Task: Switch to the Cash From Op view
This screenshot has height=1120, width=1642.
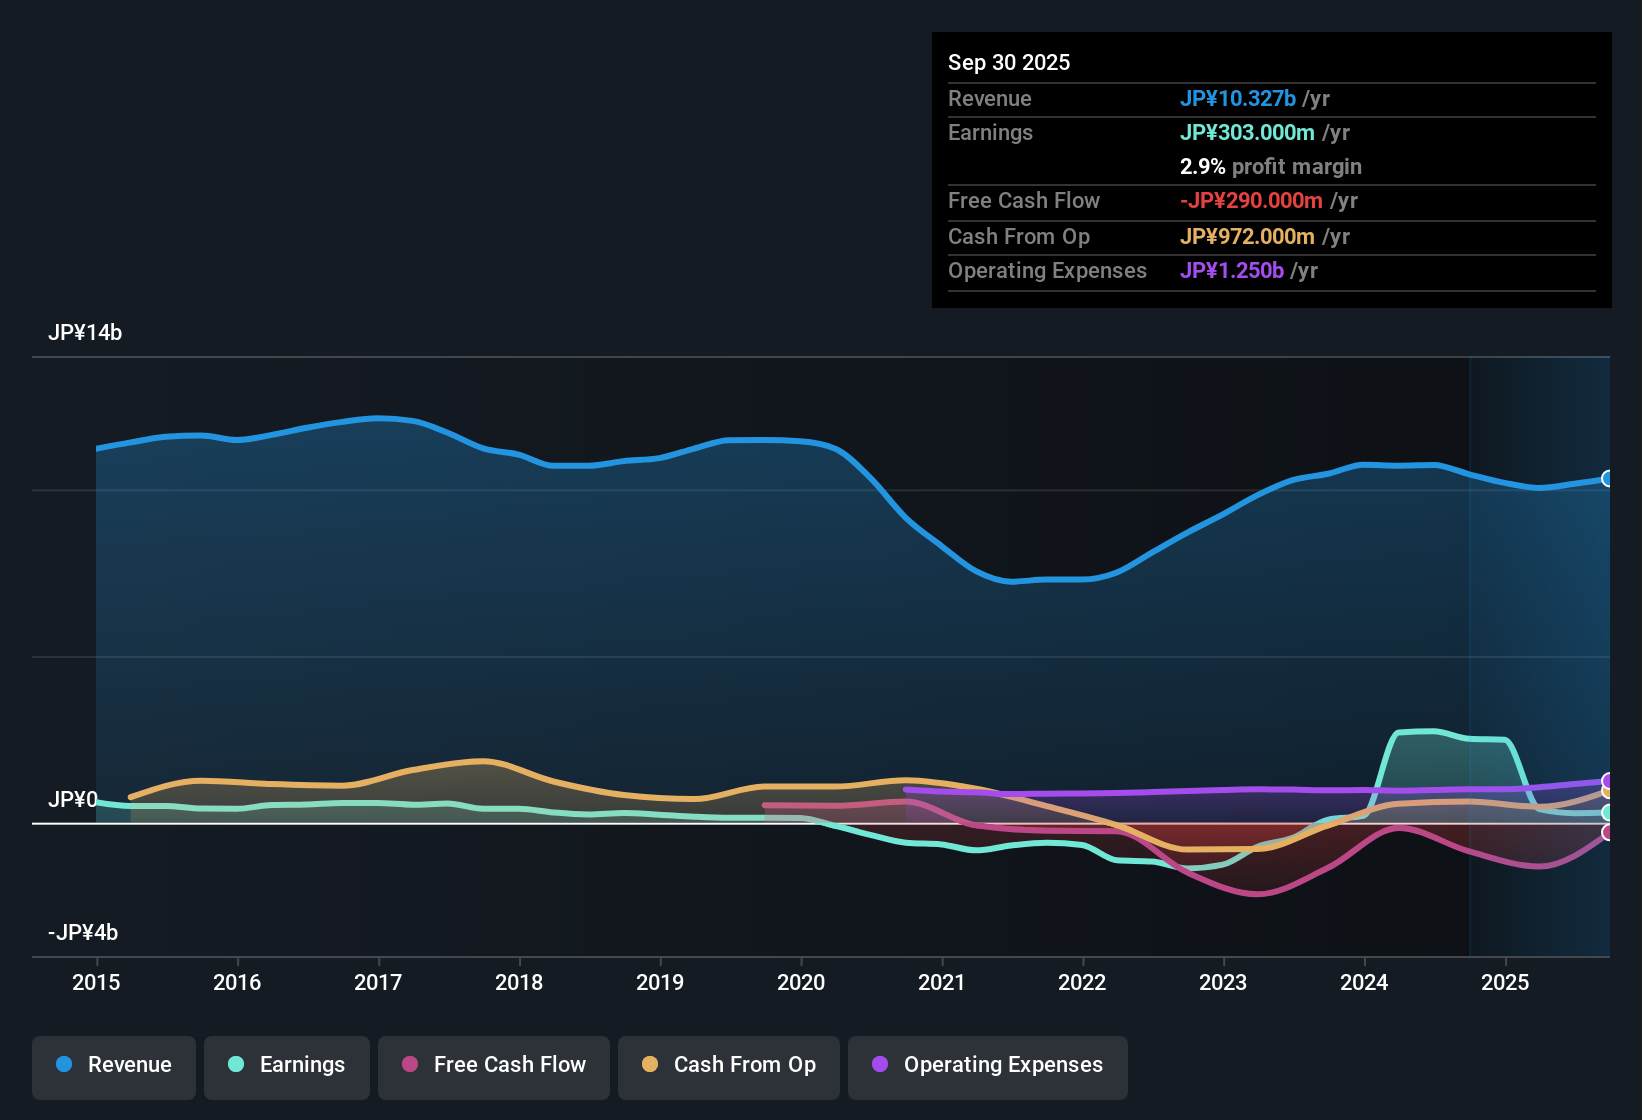Action: click(x=728, y=1065)
